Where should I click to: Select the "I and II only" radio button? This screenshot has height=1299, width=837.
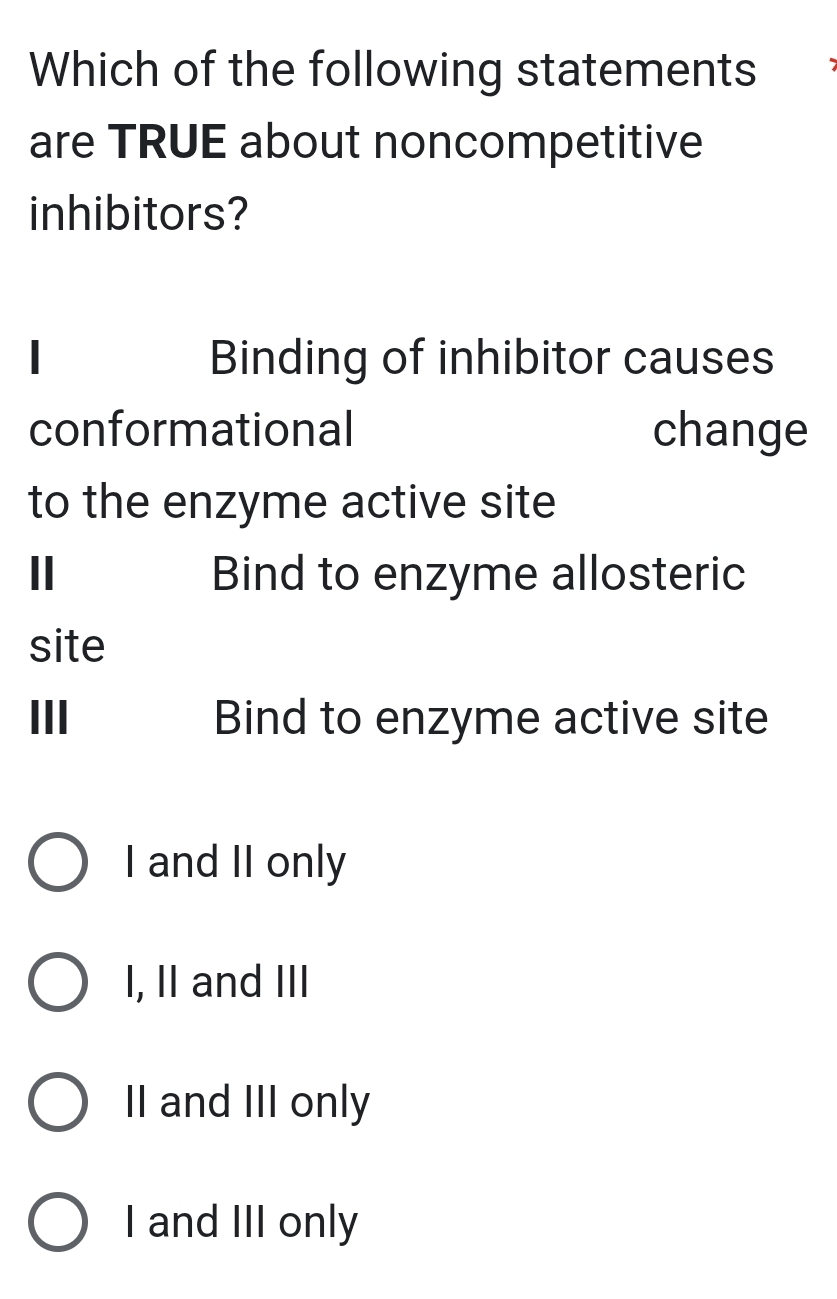57,862
